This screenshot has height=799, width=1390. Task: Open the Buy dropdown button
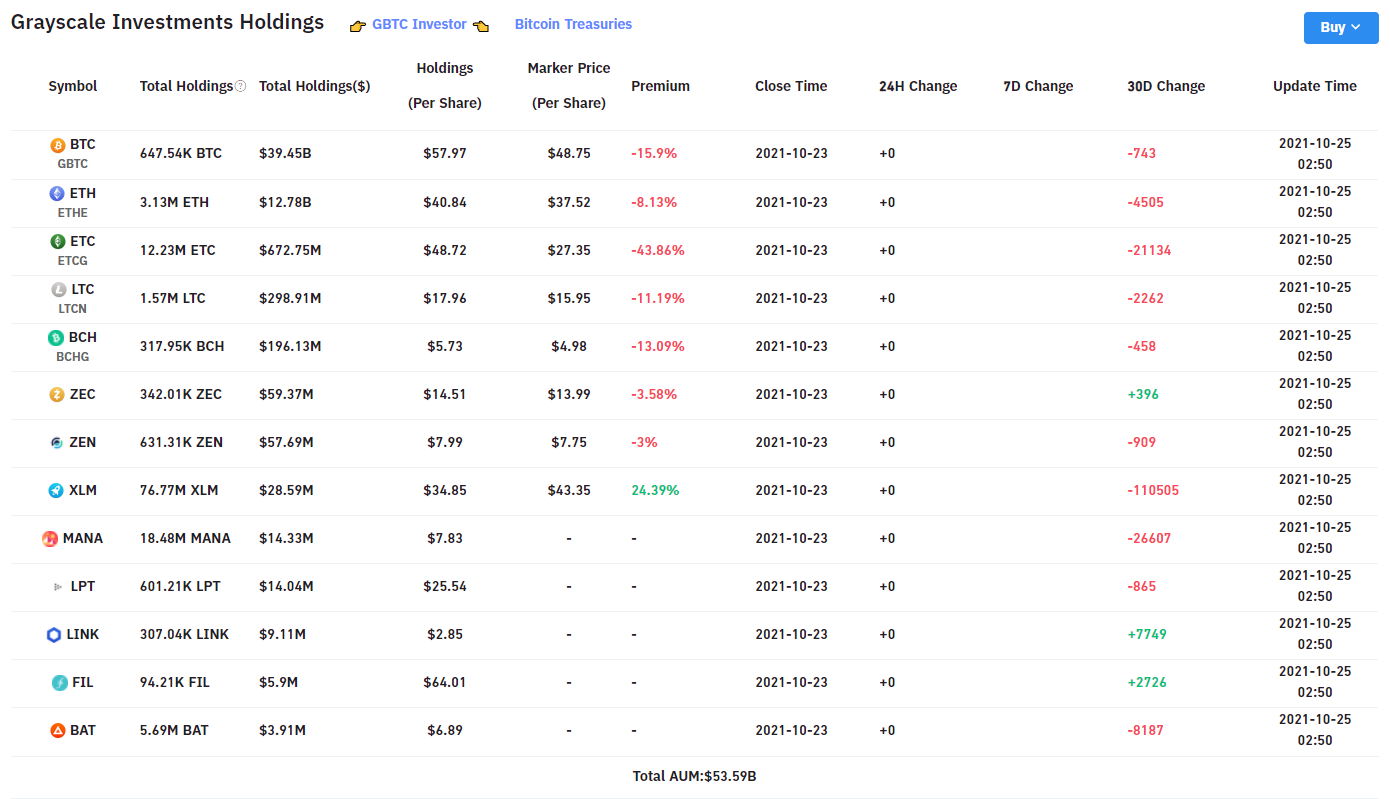pyautogui.click(x=1340, y=27)
